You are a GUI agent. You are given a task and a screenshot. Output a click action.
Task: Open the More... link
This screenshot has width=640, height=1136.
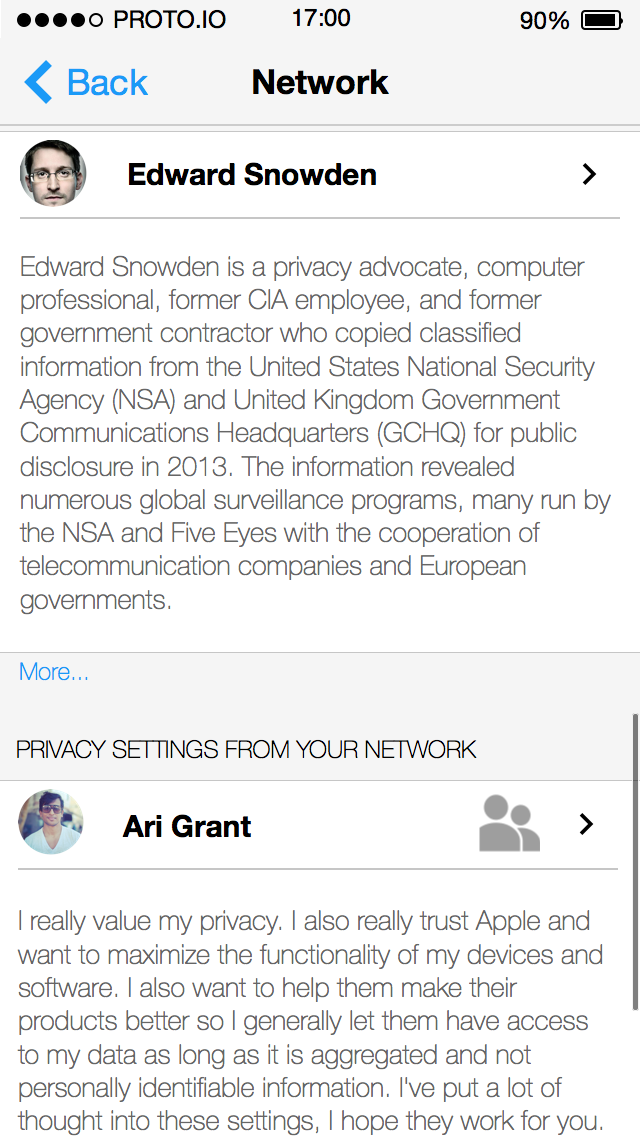click(54, 672)
